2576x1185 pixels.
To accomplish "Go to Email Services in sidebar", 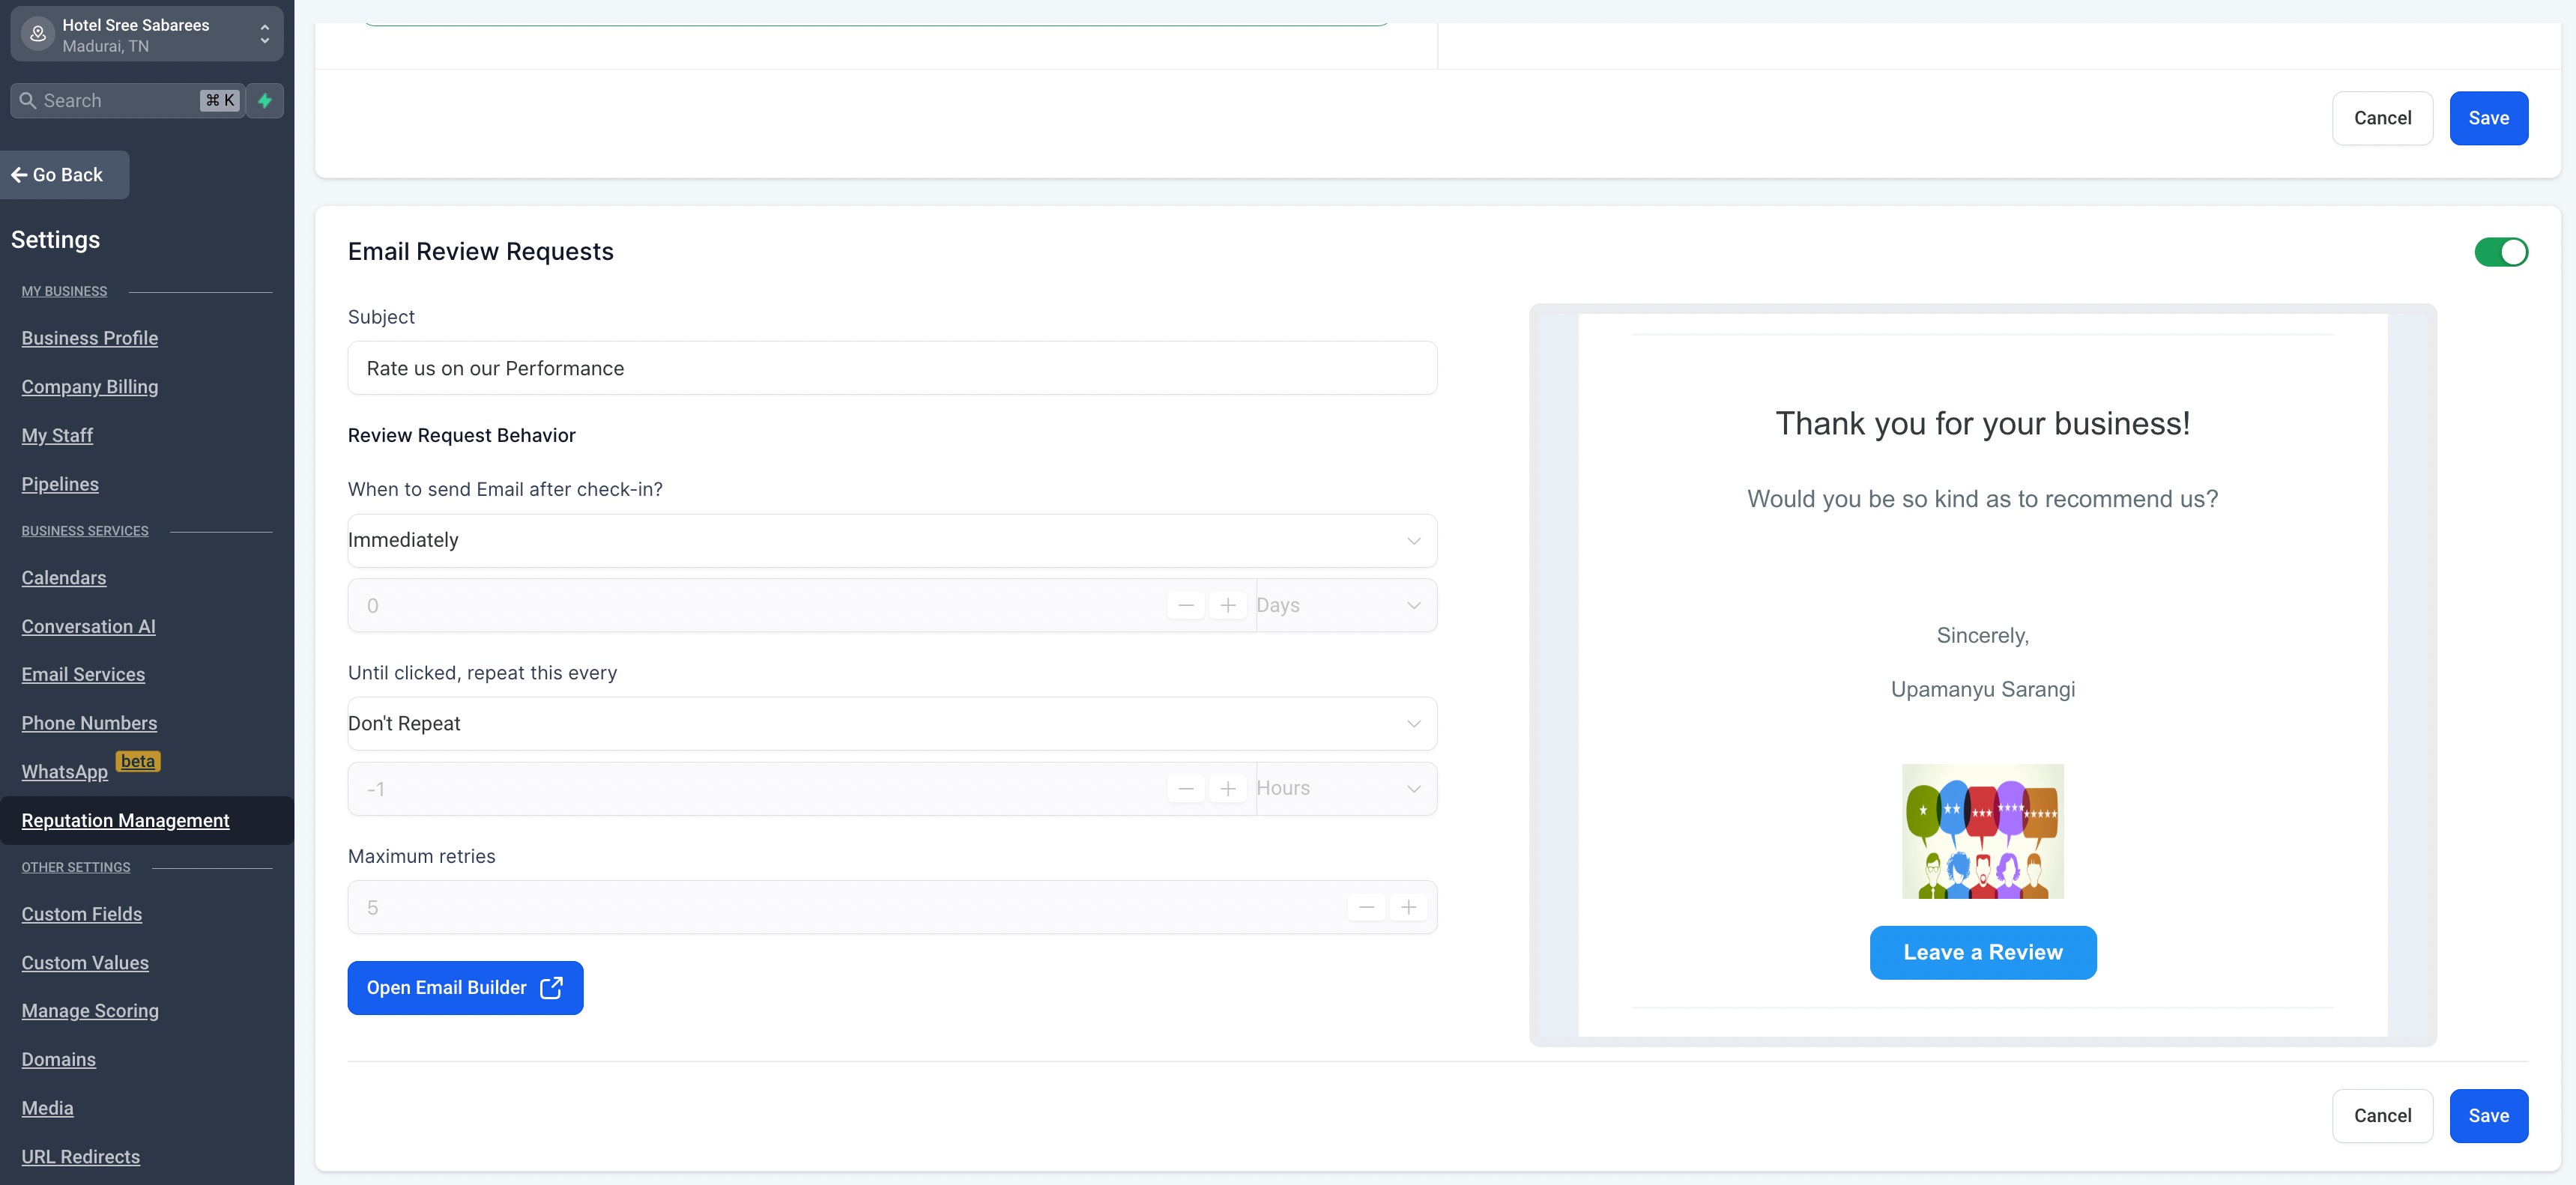I will click(x=83, y=675).
